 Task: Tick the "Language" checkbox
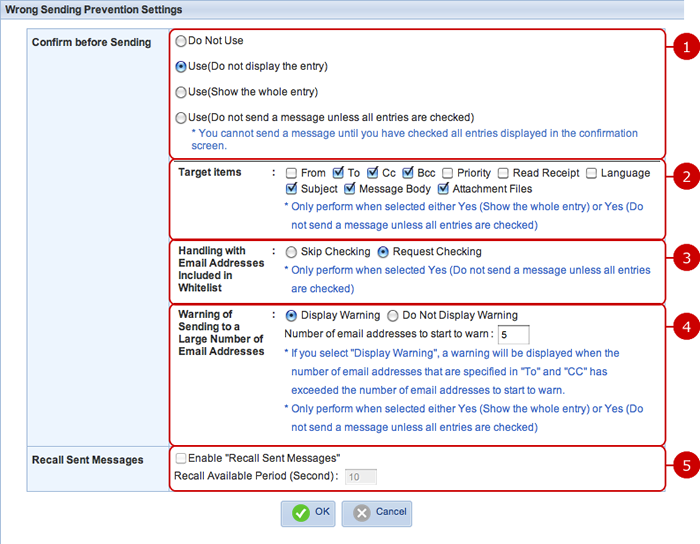tap(591, 173)
